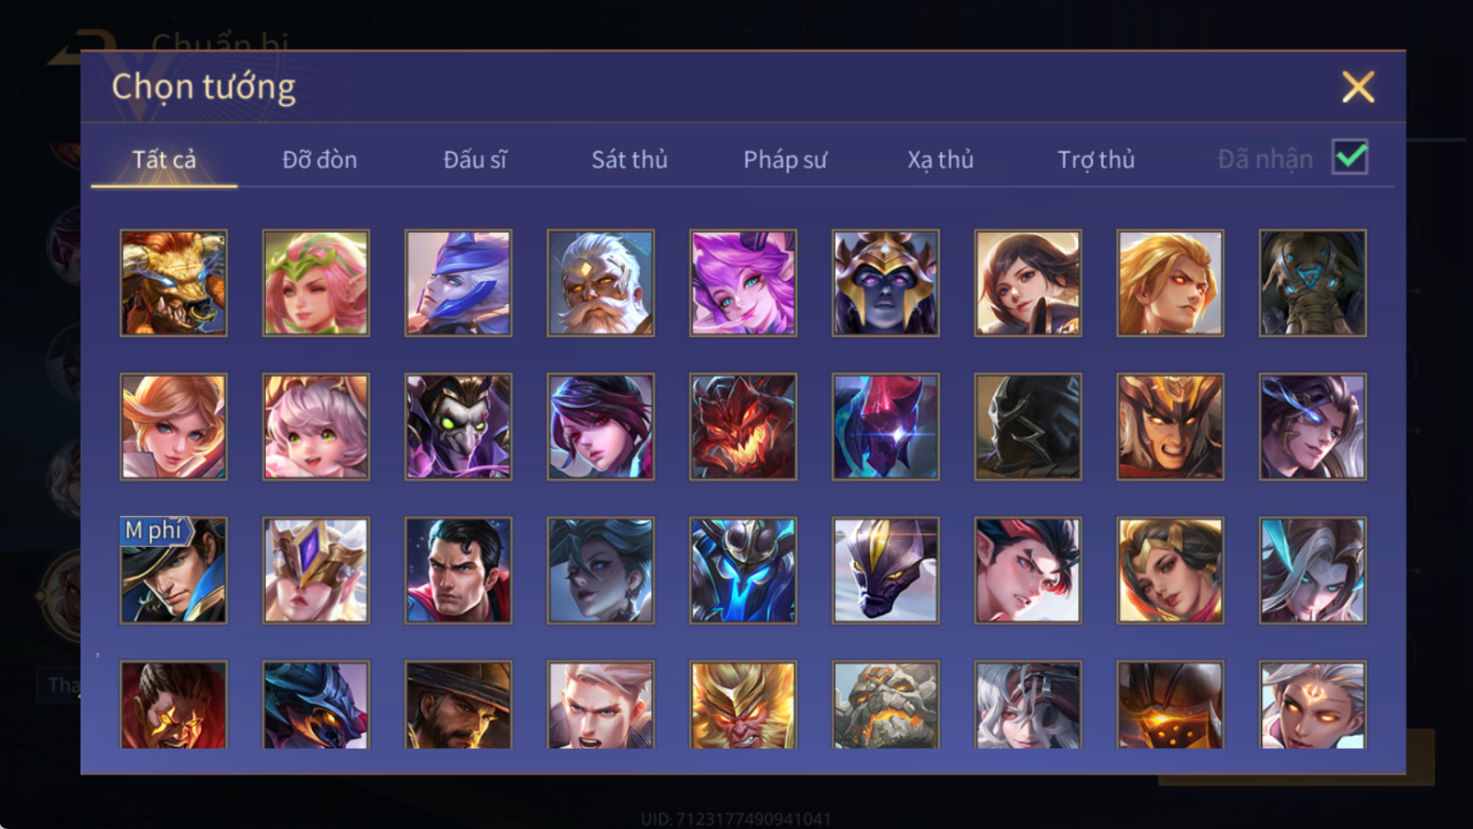Select the stone golem hero portrait

coord(885,705)
